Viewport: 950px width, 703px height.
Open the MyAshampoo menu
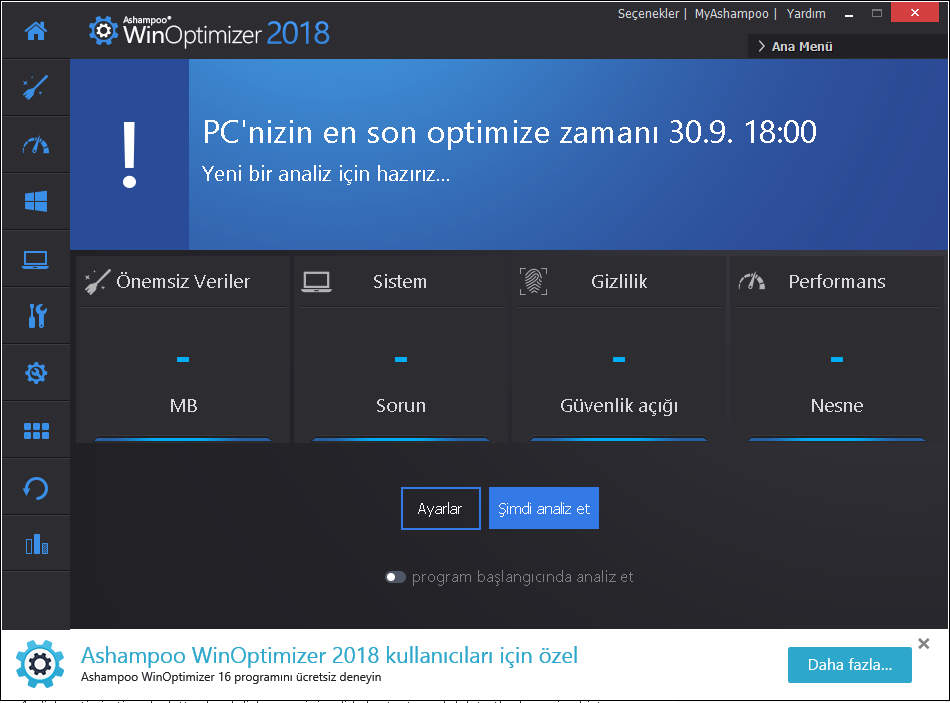[731, 13]
